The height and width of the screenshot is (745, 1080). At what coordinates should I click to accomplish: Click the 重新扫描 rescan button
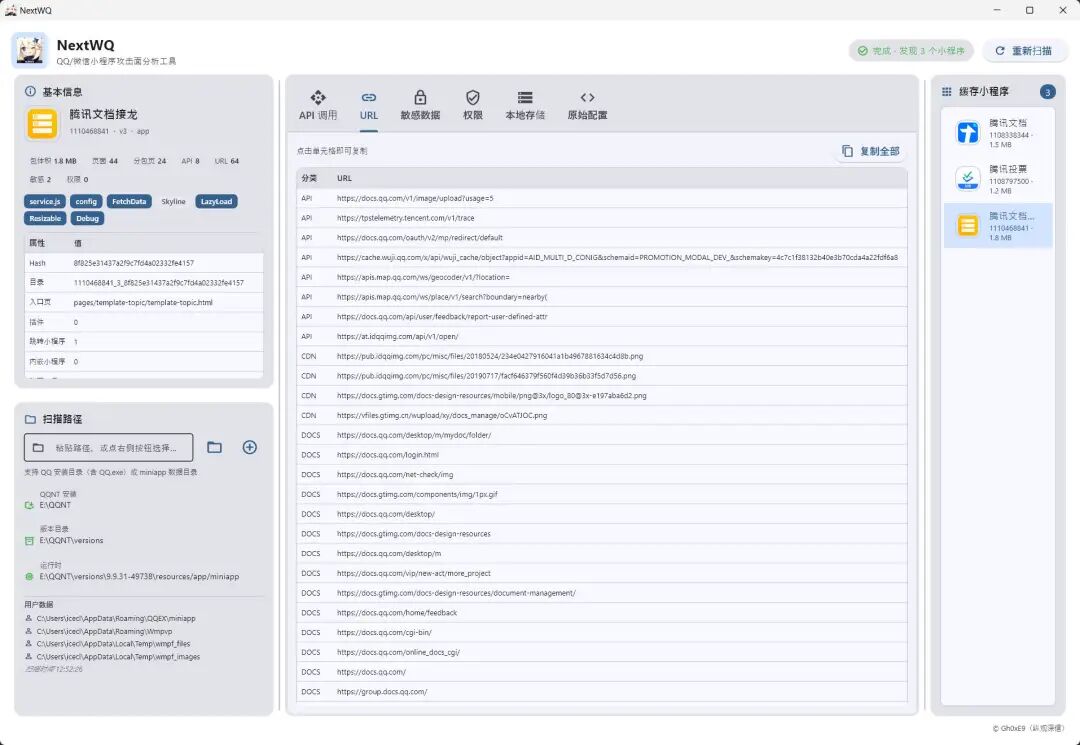point(1024,51)
